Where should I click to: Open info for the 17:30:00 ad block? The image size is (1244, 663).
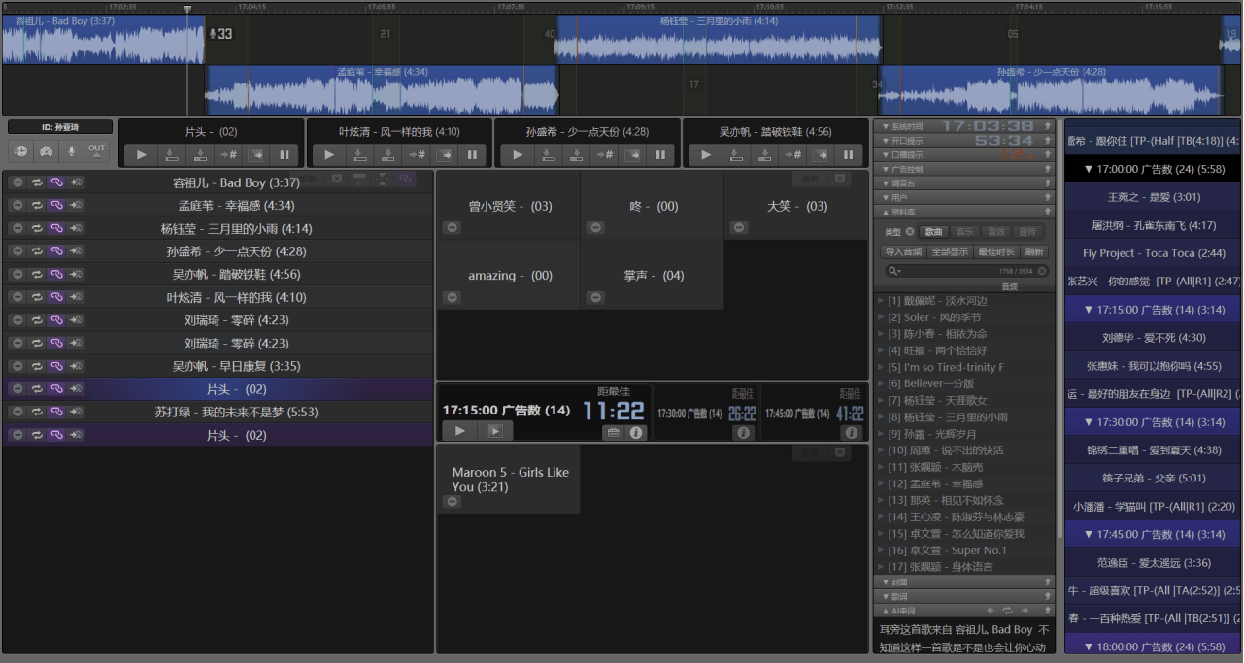coord(742,432)
